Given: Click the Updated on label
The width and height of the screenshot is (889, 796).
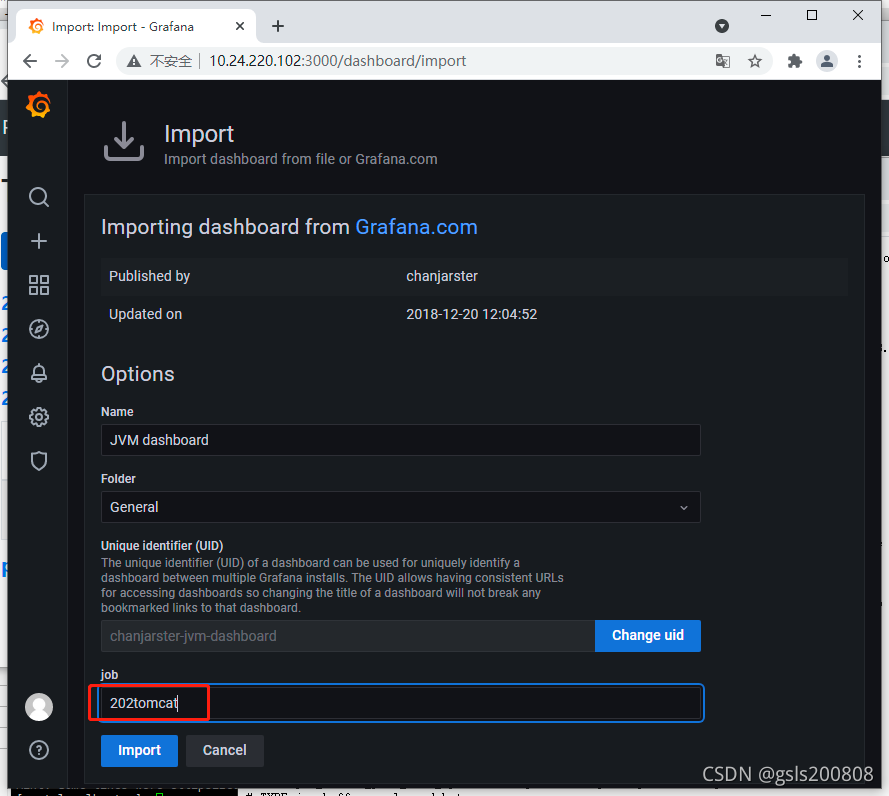Looking at the screenshot, I should 145,314.
